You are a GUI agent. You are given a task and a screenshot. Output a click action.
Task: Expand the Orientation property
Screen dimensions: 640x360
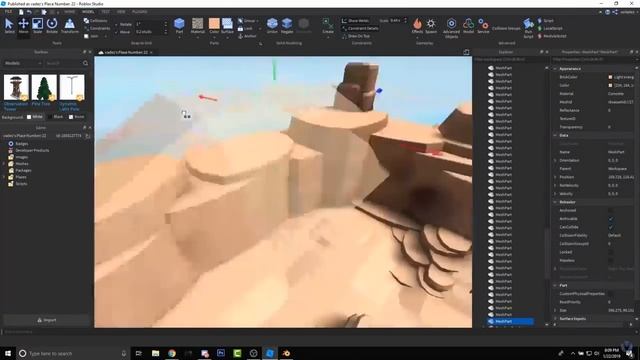point(555,160)
